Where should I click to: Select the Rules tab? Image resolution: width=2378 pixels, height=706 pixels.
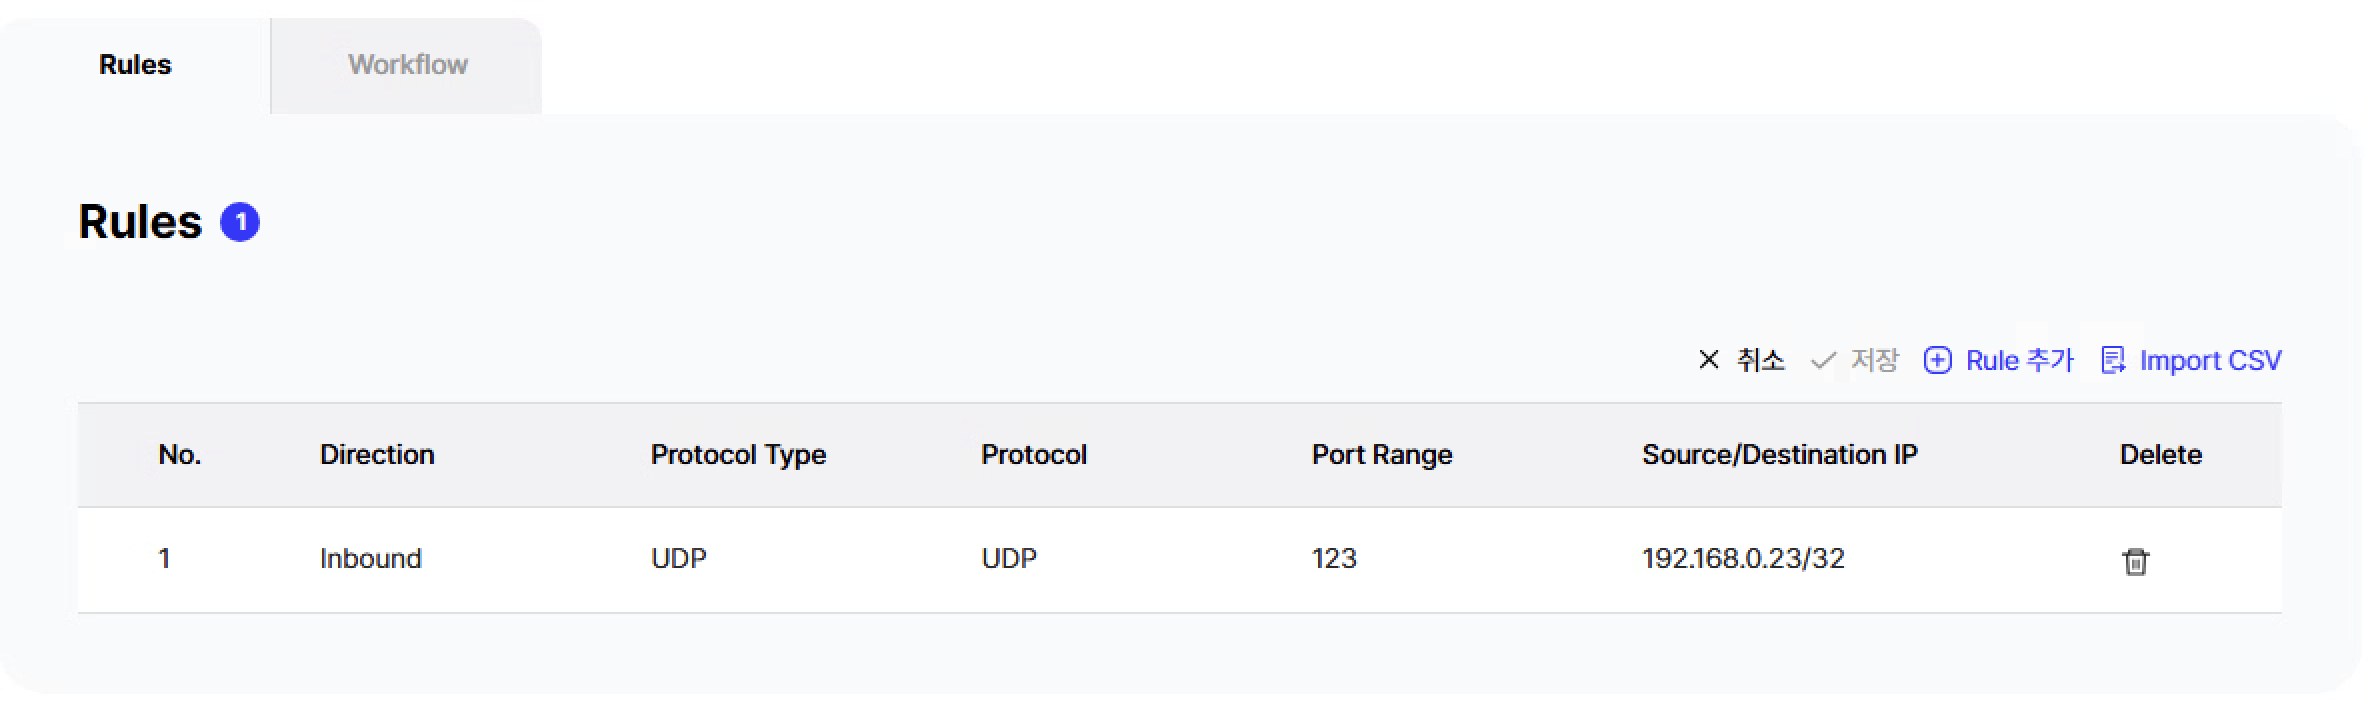135,65
